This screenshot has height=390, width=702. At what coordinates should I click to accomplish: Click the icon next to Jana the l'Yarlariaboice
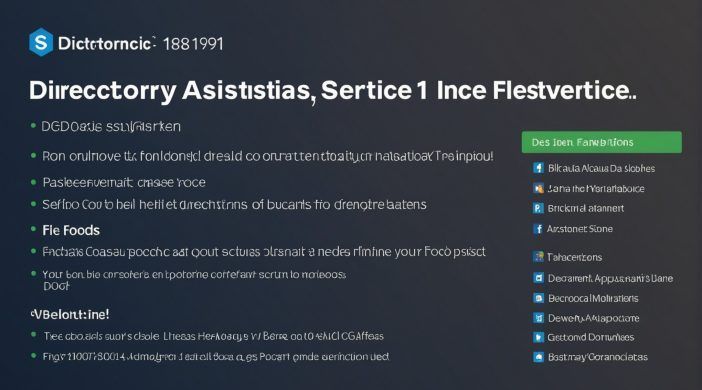(x=538, y=189)
